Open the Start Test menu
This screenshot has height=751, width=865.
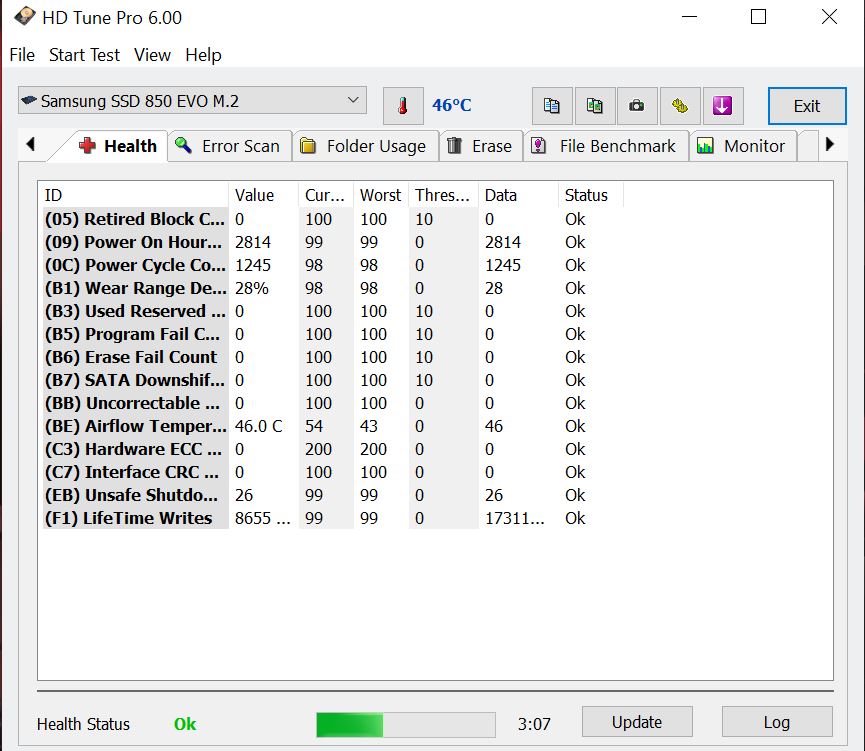click(84, 55)
